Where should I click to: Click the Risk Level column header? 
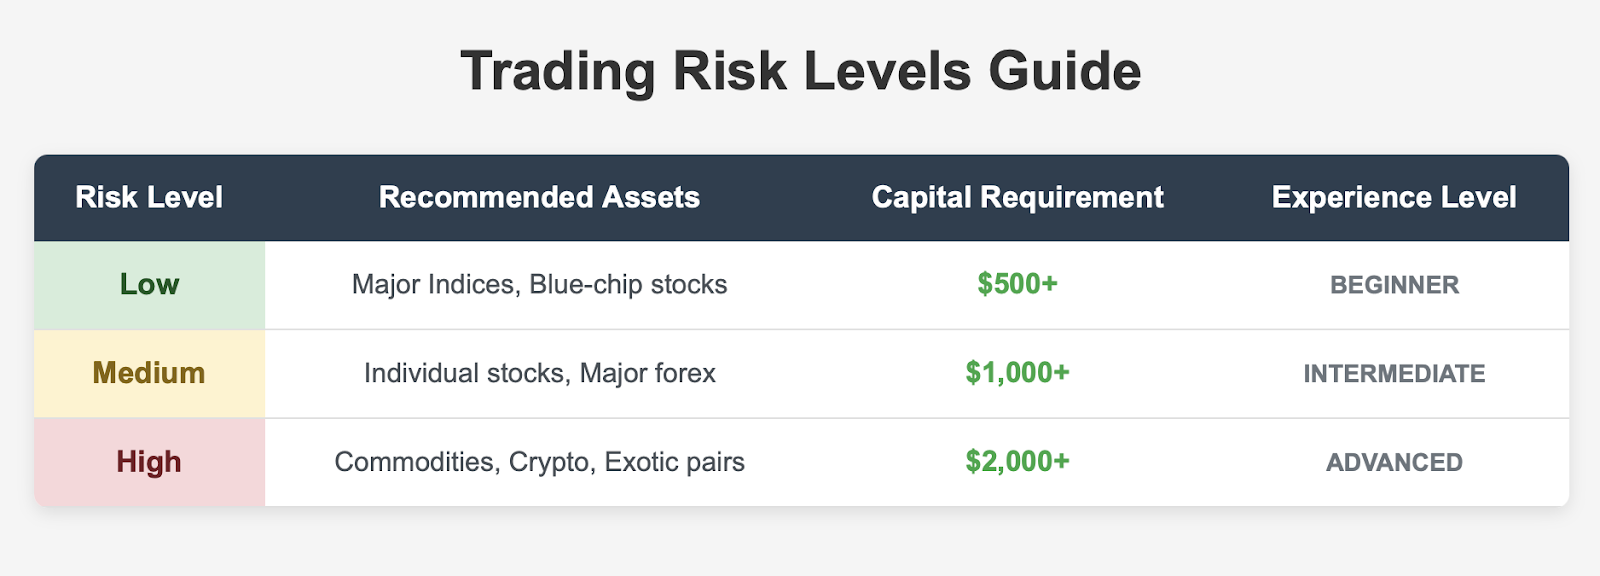[x=149, y=197]
